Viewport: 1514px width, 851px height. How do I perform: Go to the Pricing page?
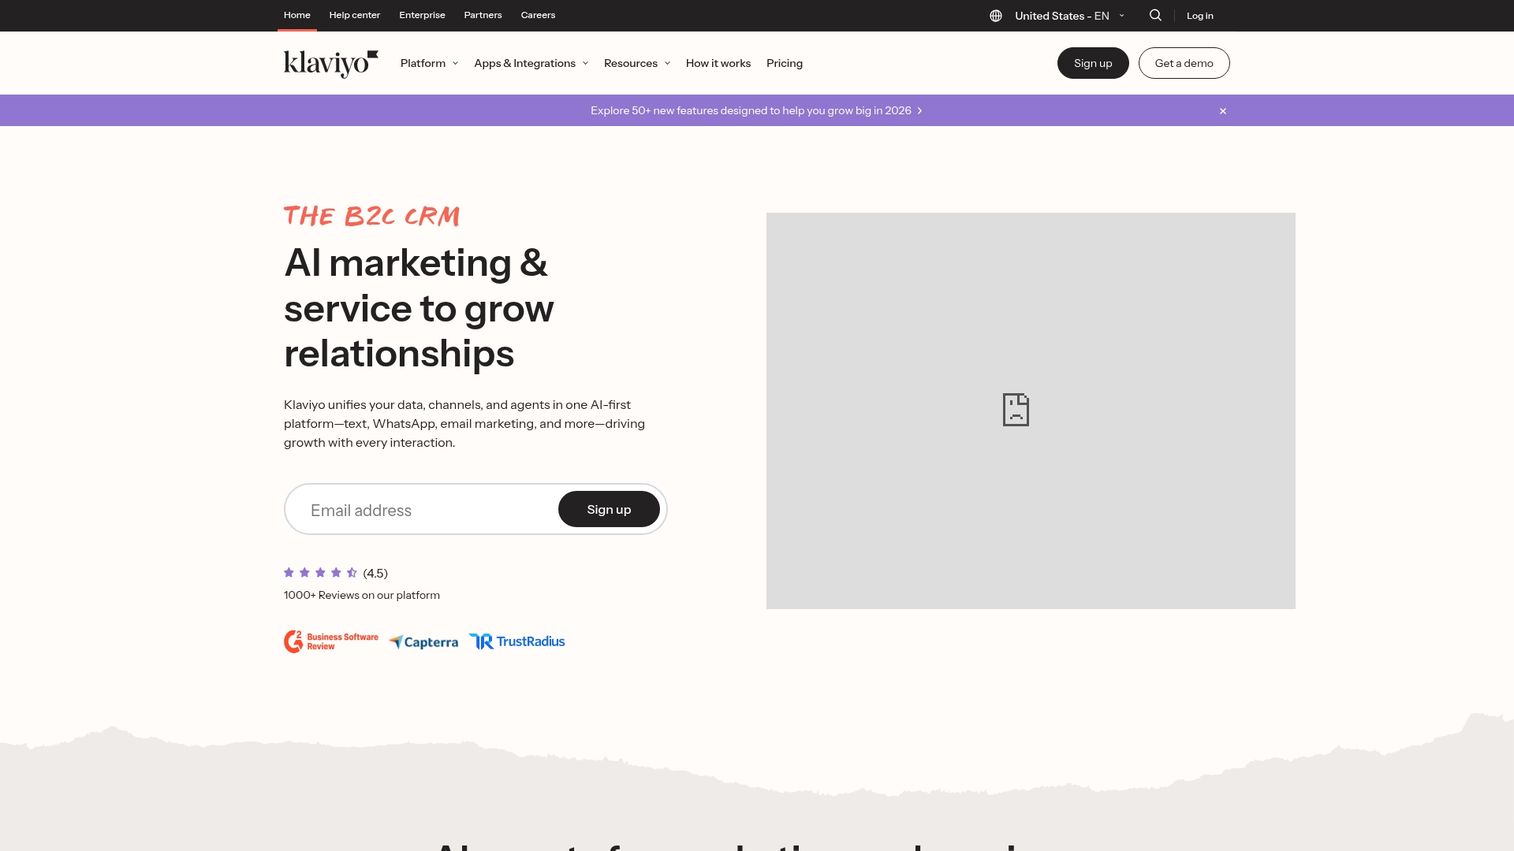click(784, 63)
